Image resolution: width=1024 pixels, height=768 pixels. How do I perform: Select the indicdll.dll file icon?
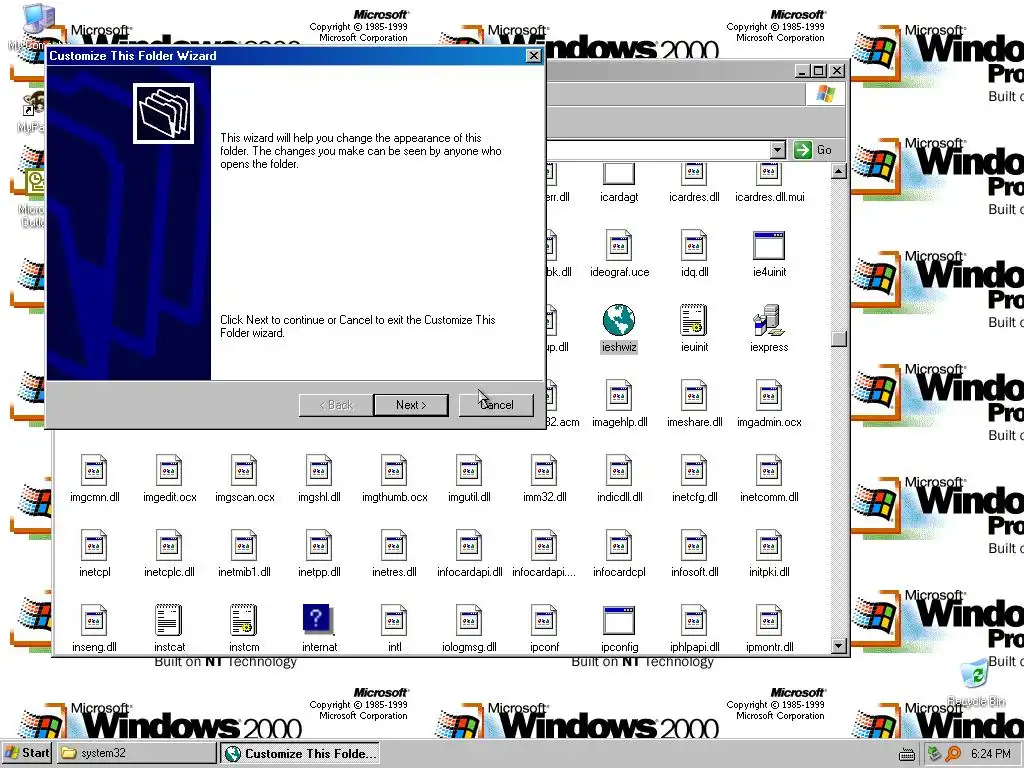(x=618, y=470)
